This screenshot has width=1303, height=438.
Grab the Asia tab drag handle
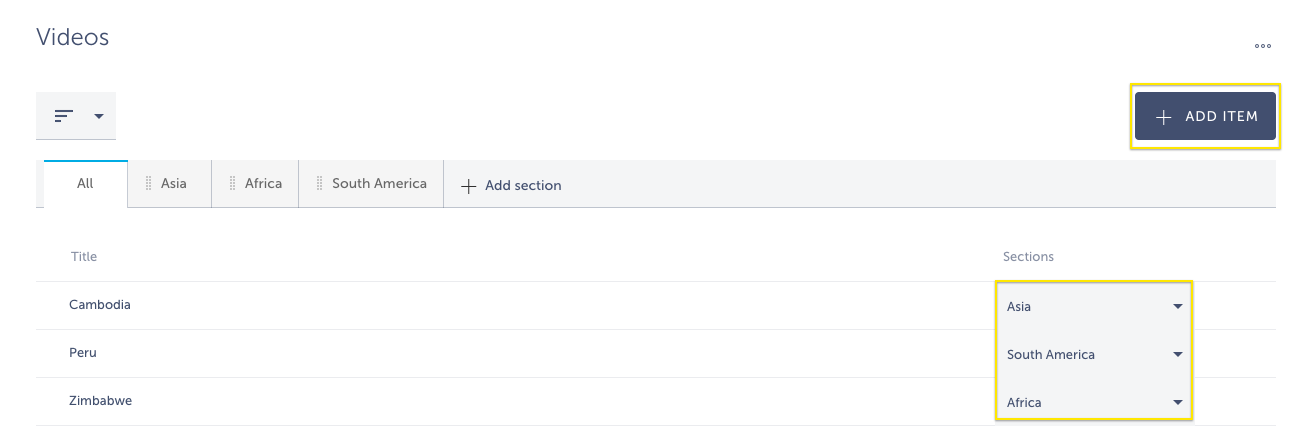(x=148, y=184)
